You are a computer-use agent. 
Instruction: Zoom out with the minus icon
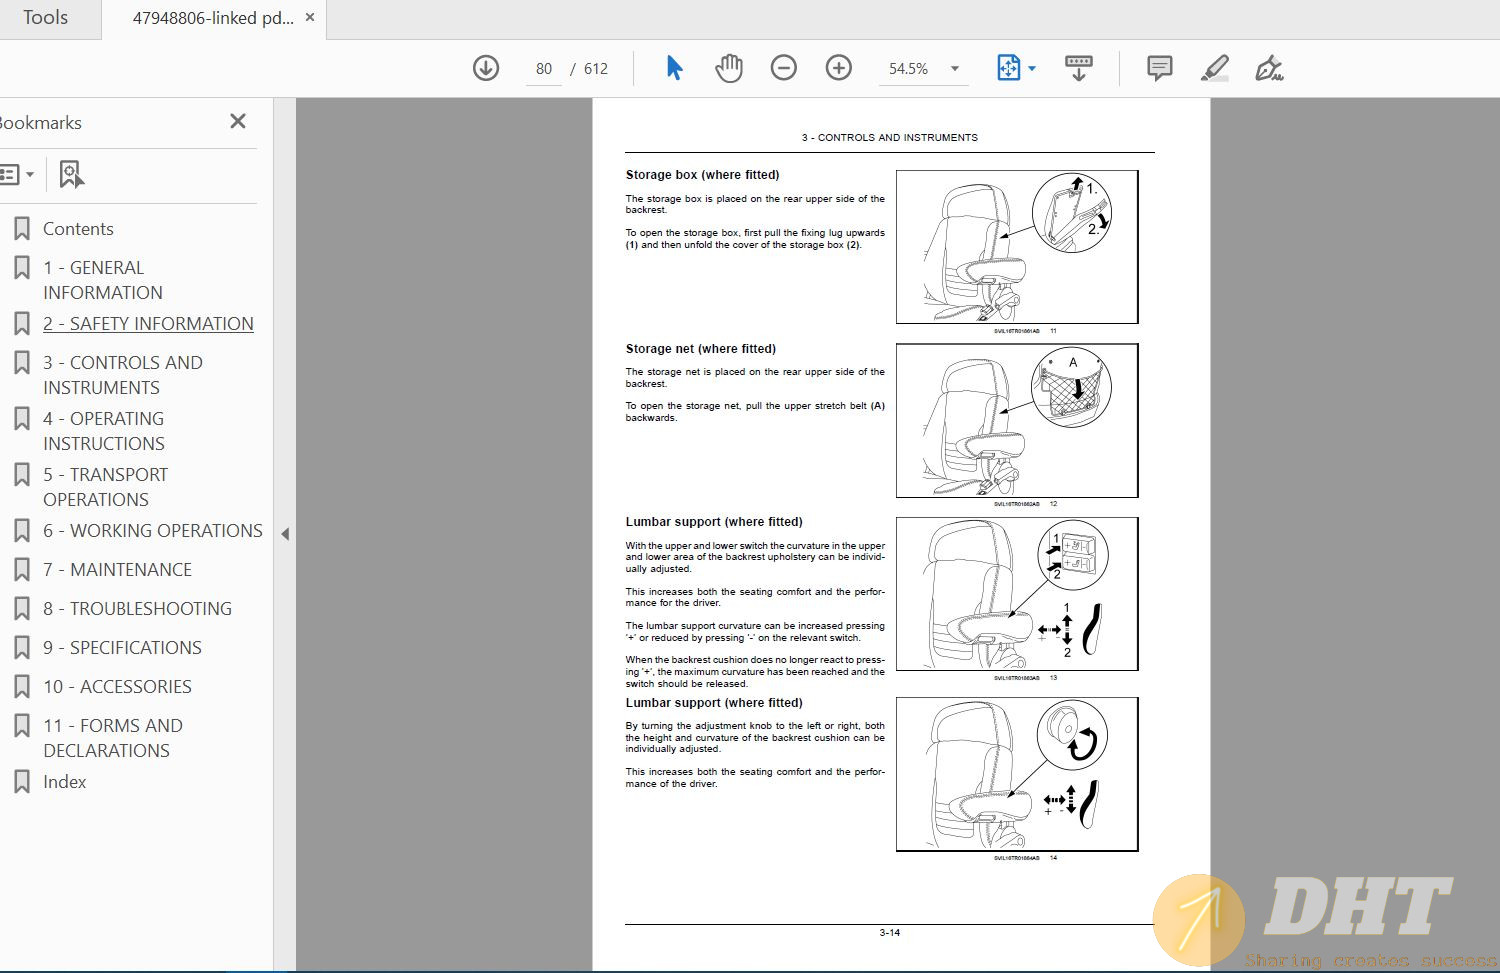pos(784,68)
